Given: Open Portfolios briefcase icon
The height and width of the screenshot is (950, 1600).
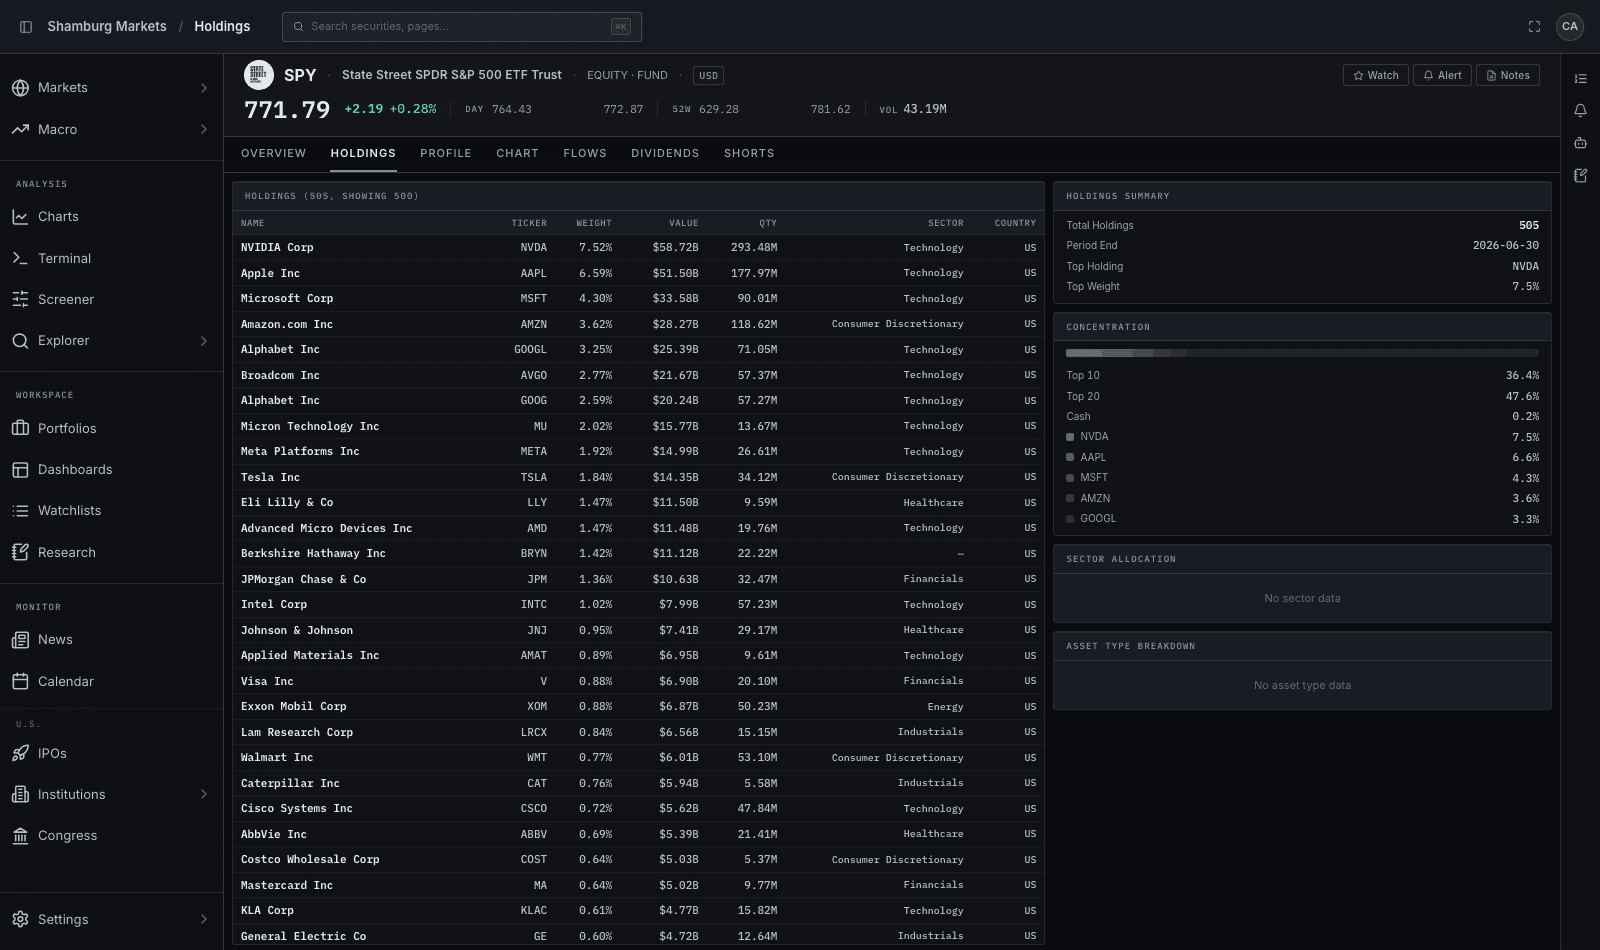Looking at the screenshot, I should [x=20, y=428].
